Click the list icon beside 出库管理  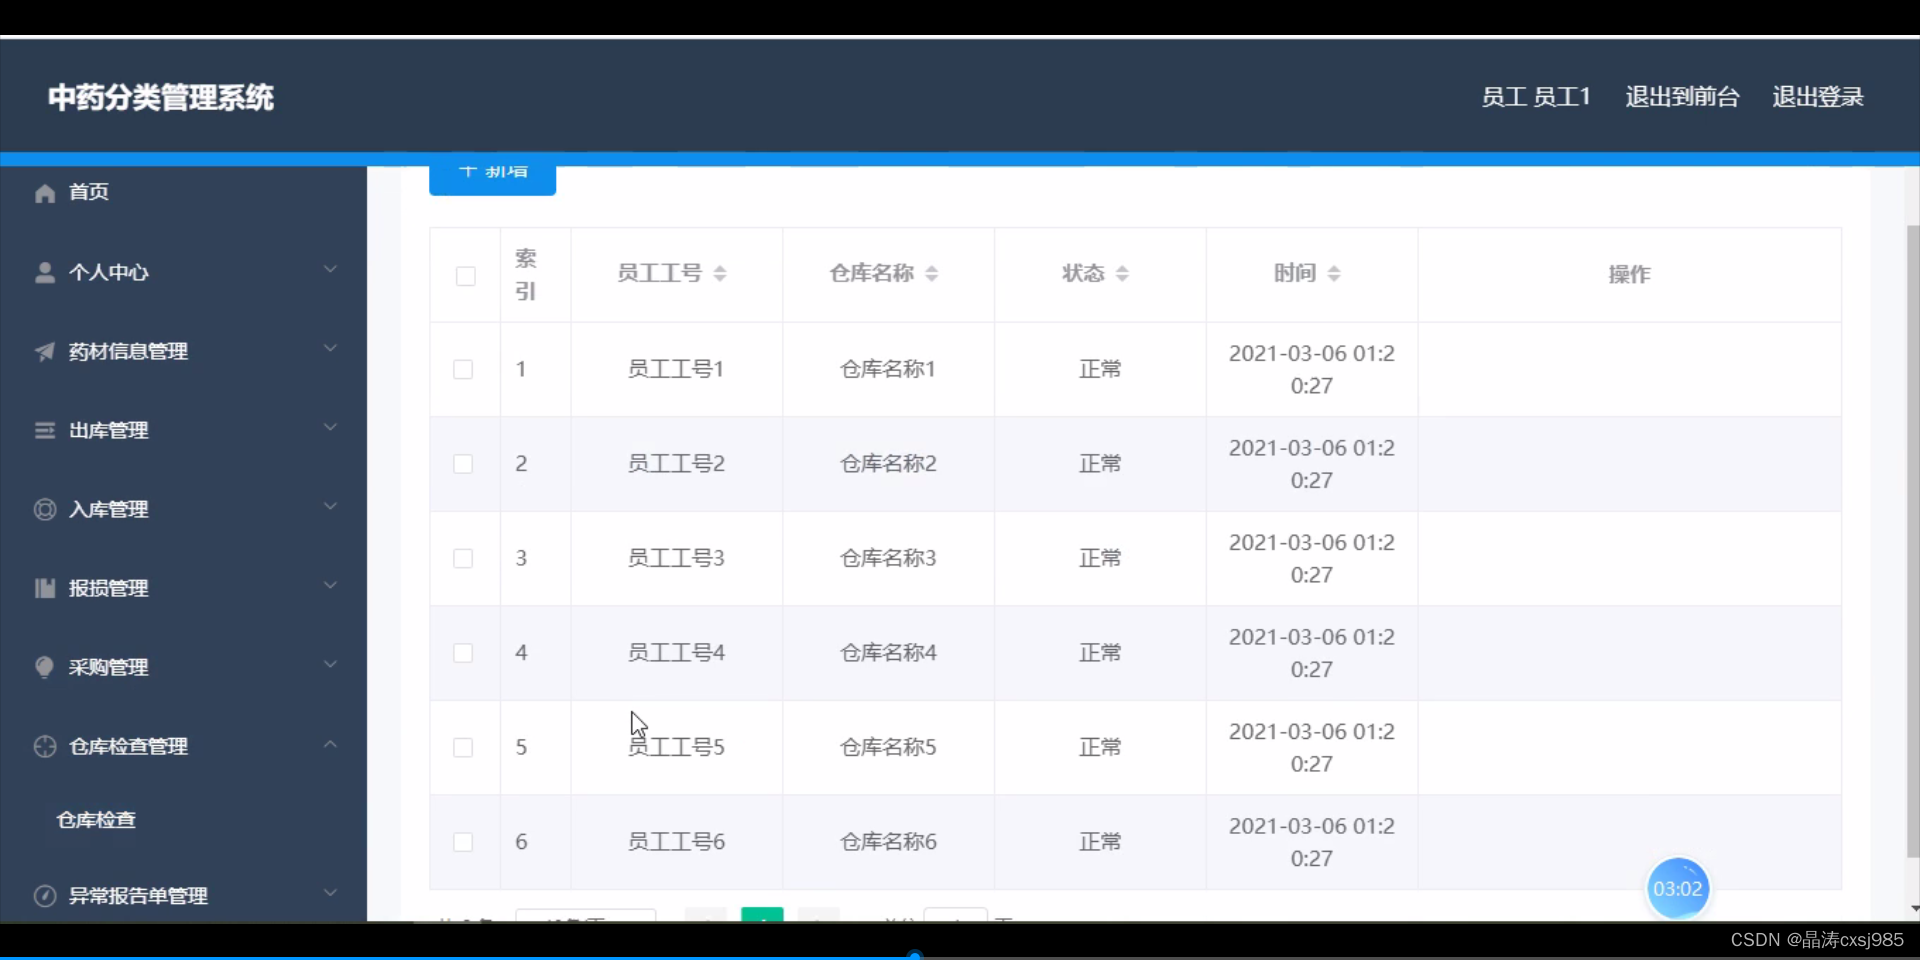(44, 430)
